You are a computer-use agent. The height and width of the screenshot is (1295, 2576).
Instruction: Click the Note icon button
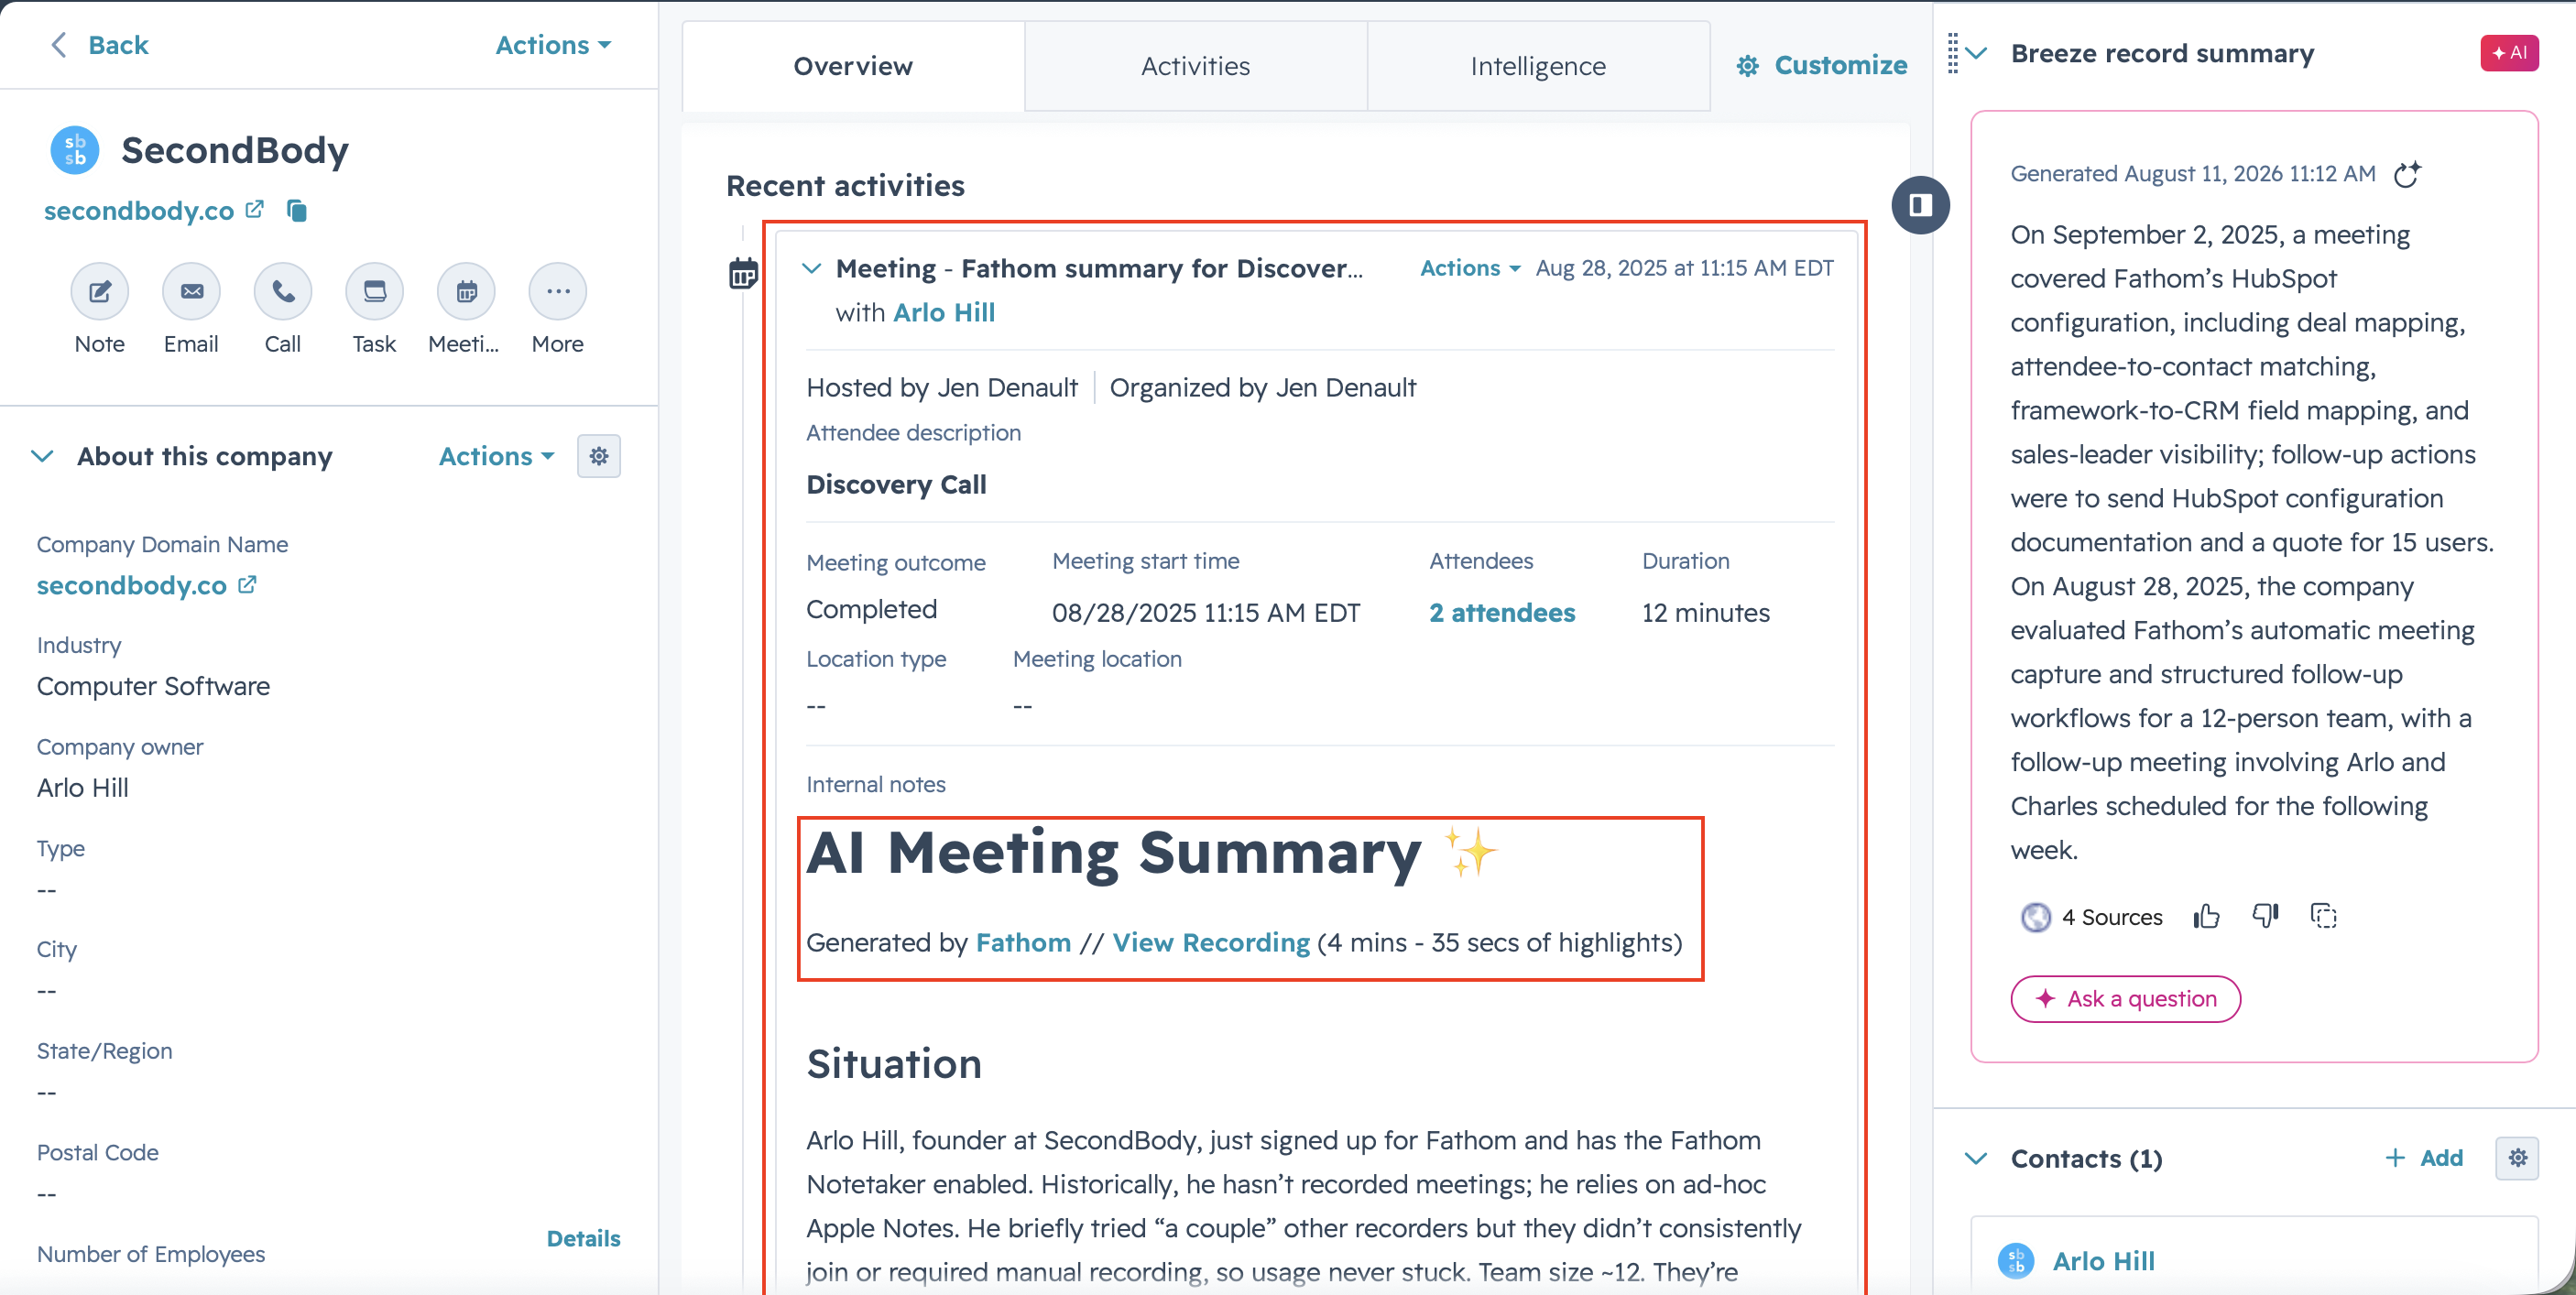pyautogui.click(x=100, y=291)
